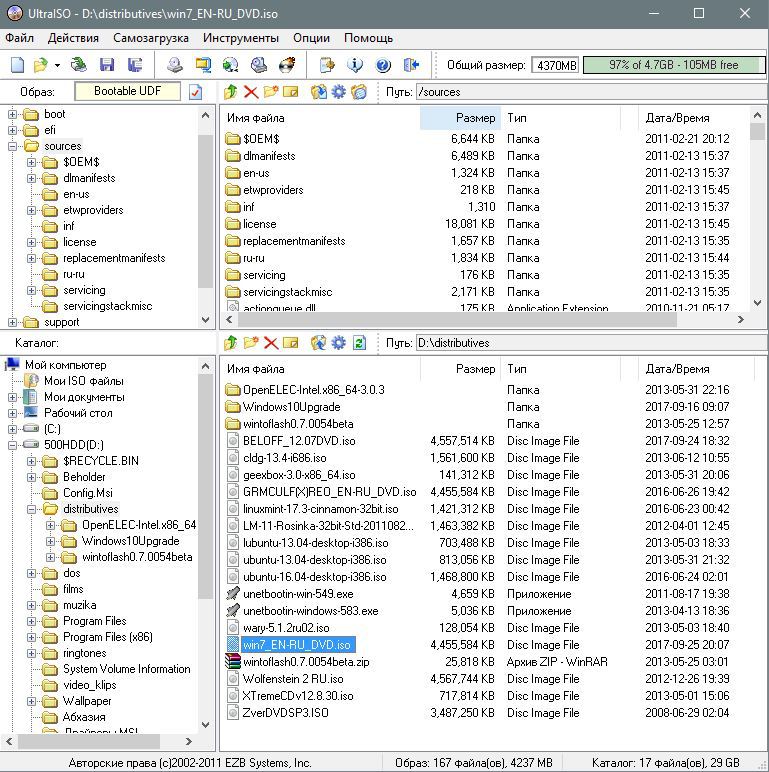Click Rename icon in image toolbar

[290, 92]
